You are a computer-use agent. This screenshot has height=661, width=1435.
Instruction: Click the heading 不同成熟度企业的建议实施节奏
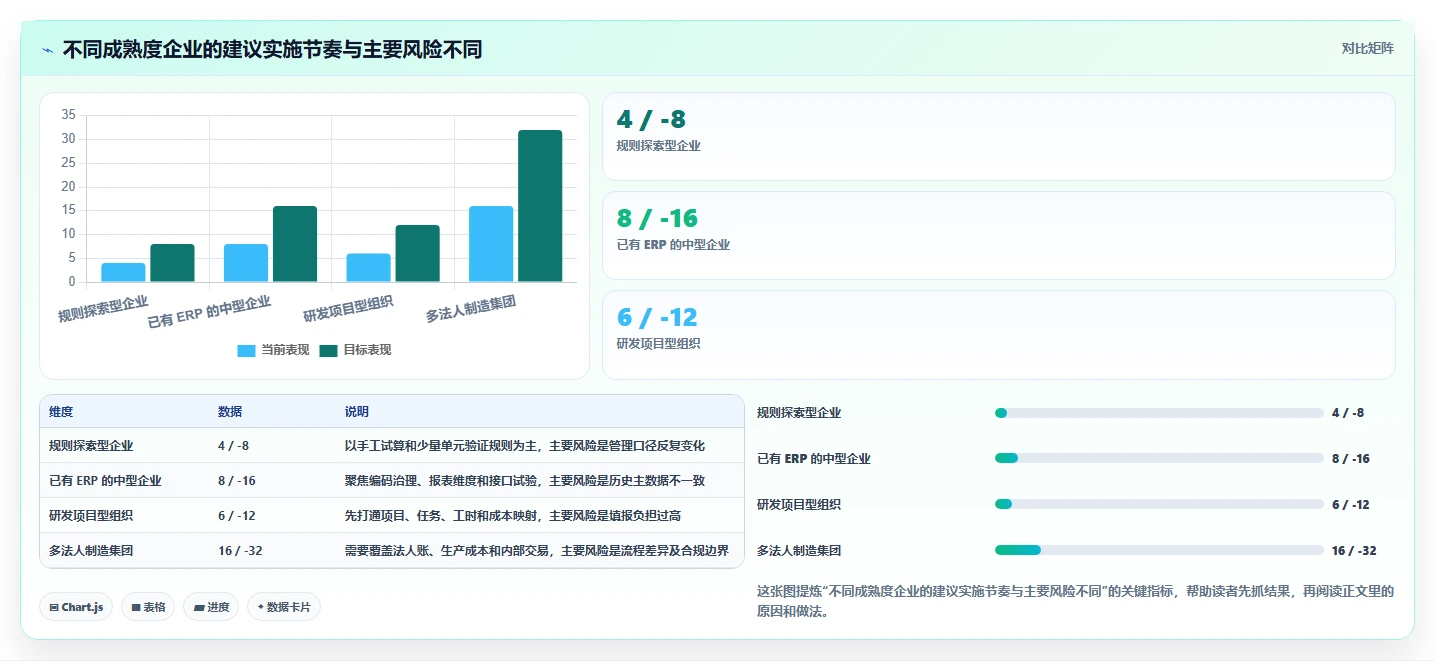(x=272, y=48)
